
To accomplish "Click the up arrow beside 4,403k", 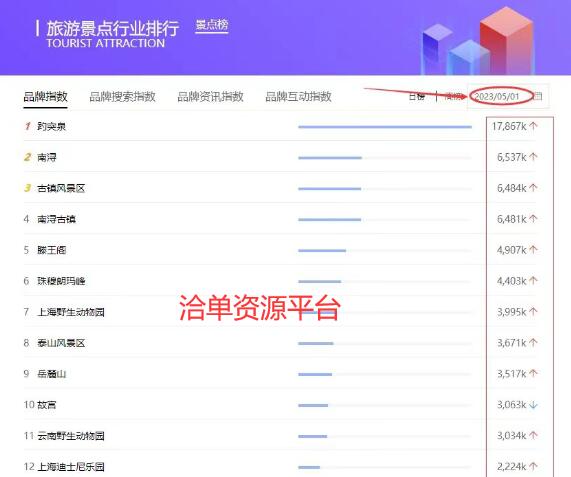I will (533, 281).
